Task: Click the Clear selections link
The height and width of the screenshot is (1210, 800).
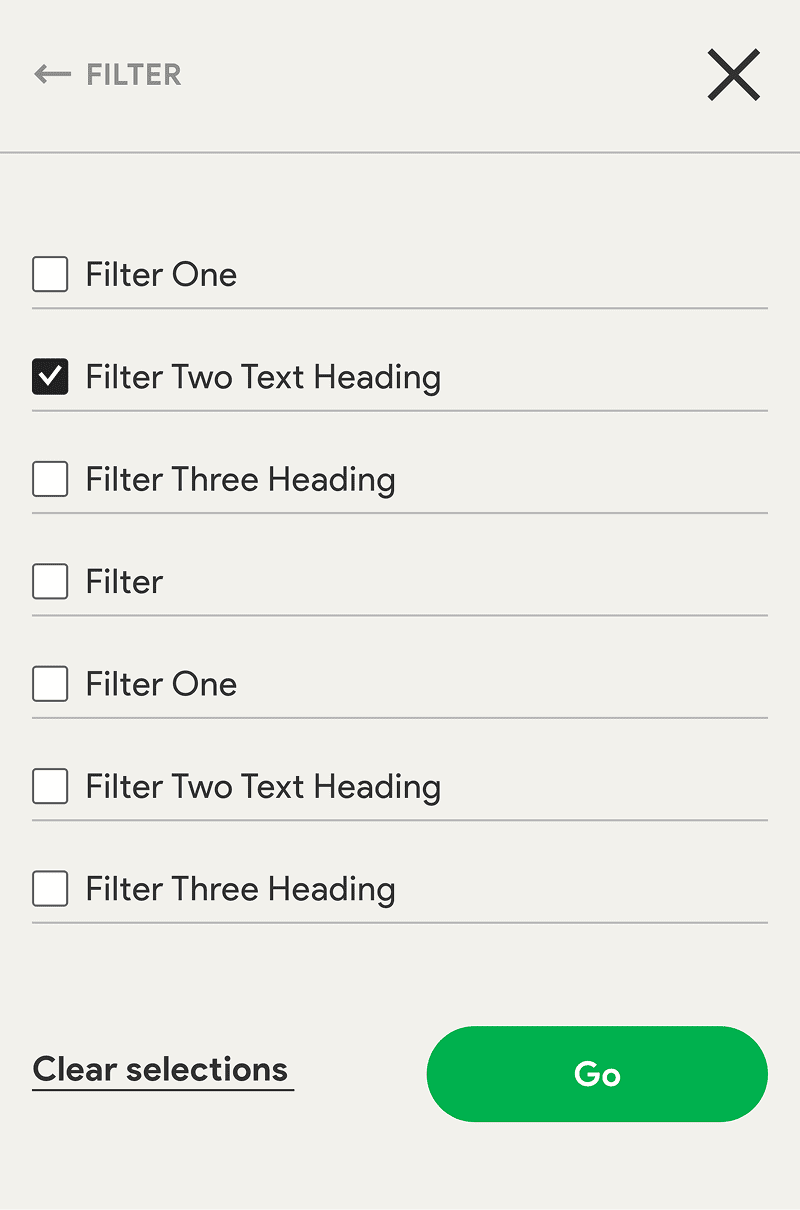Action: point(161,1069)
